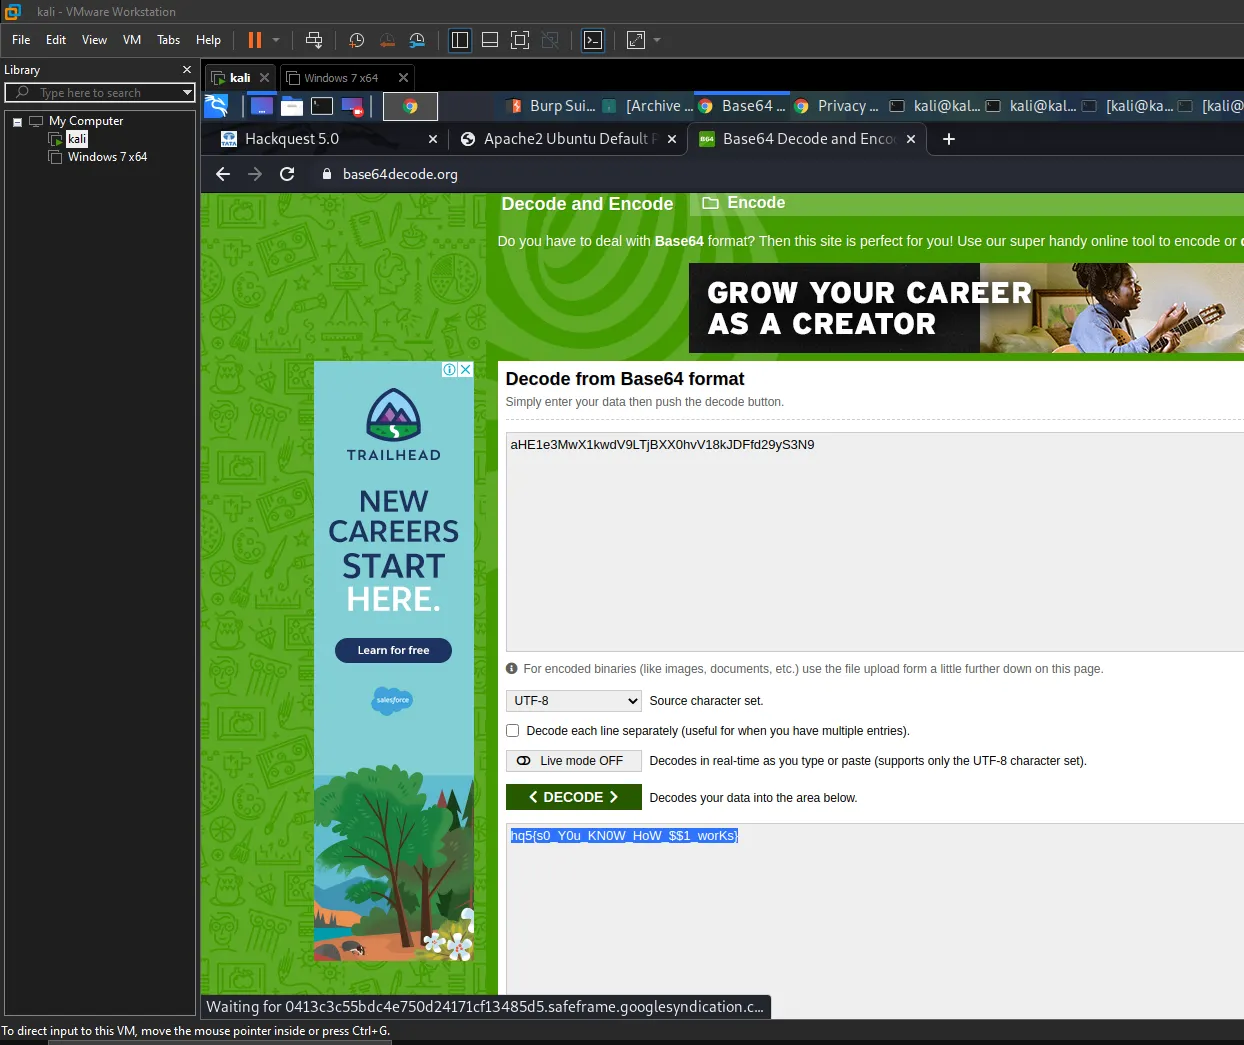
Task: Open the power options dropdown next to pause
Action: pyautogui.click(x=276, y=40)
